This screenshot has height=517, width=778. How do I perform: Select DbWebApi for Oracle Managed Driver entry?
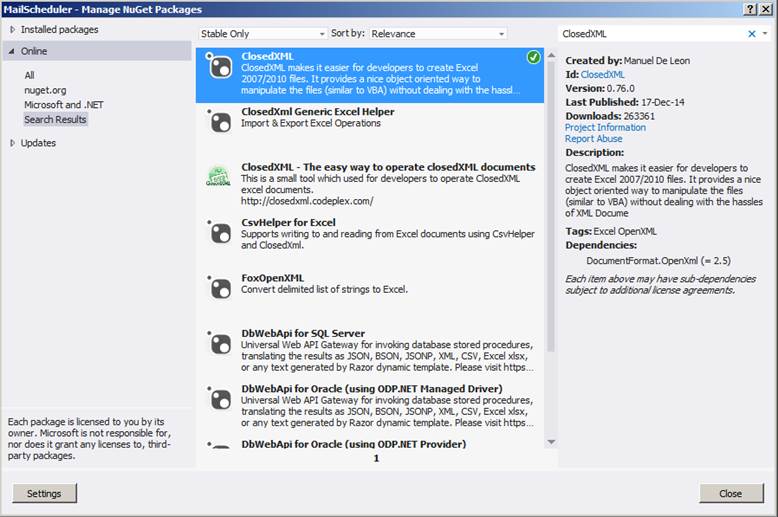[370, 408]
